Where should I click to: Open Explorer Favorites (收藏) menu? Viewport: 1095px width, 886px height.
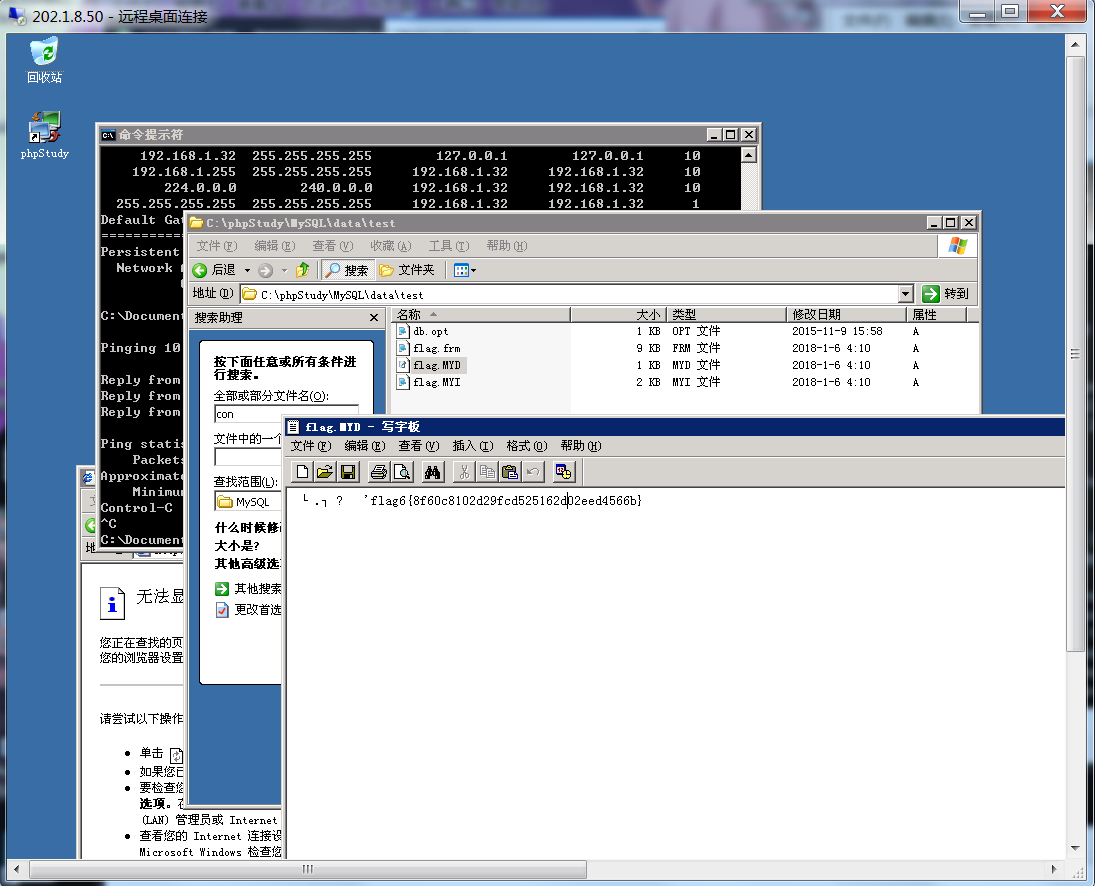tap(390, 246)
